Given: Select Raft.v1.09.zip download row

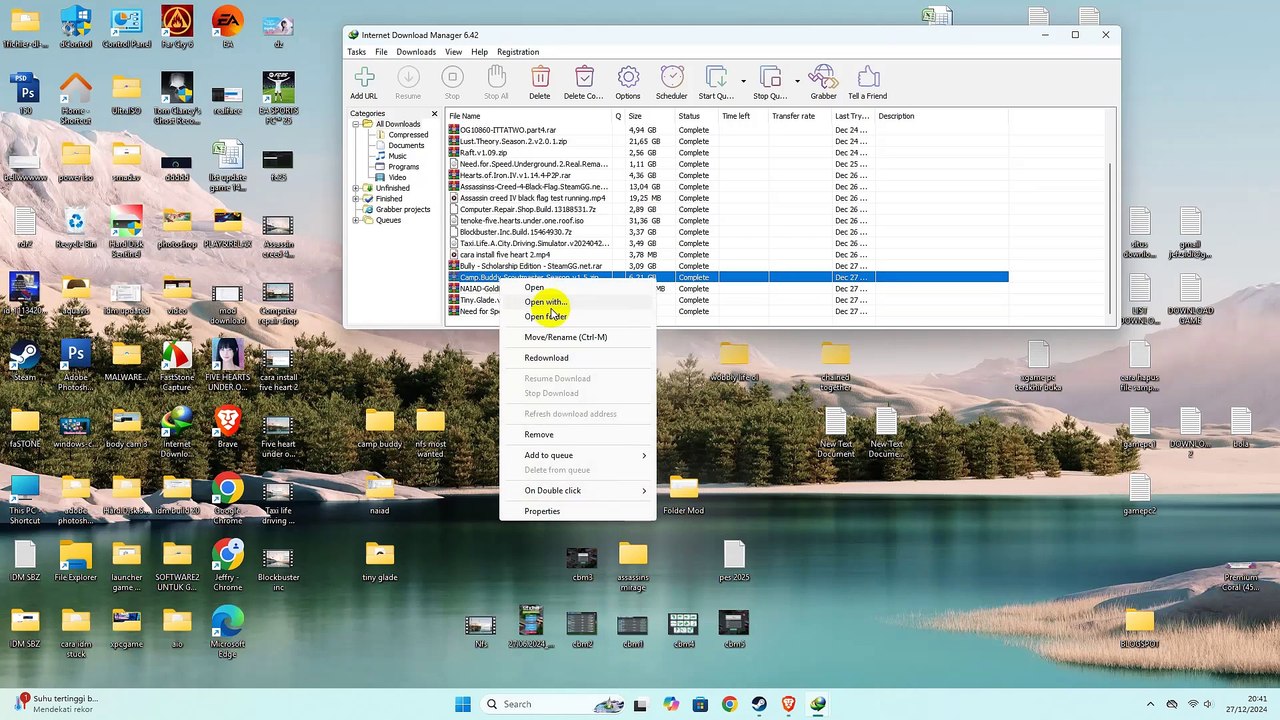Looking at the screenshot, I should (727, 153).
